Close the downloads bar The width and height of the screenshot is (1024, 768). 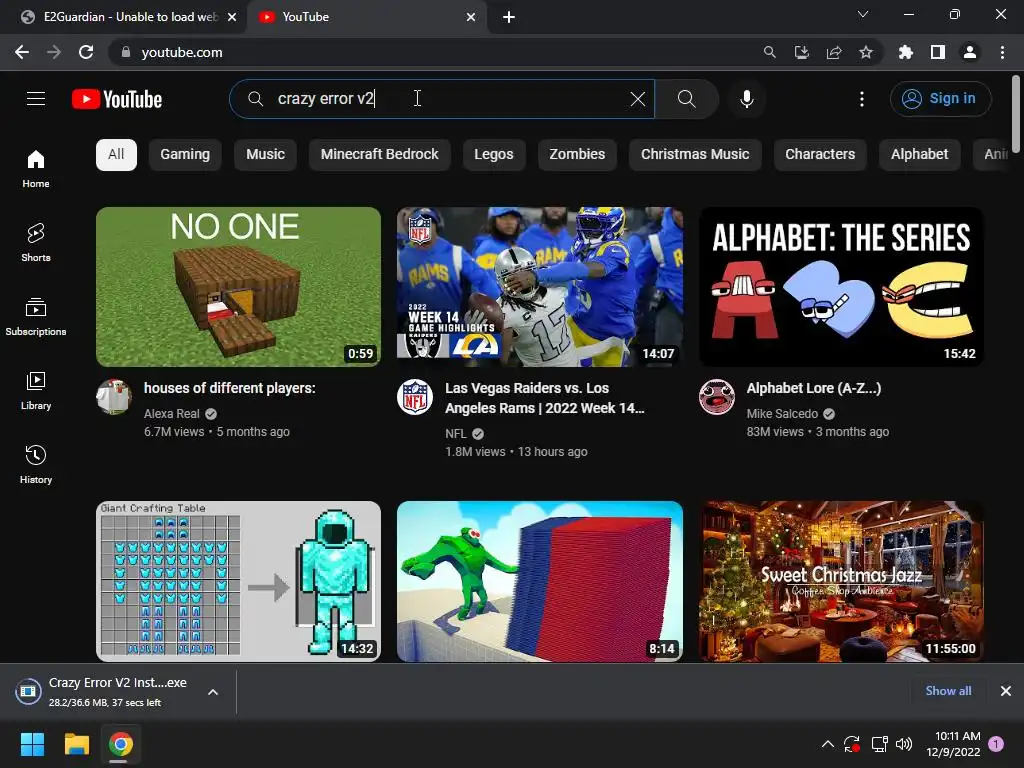click(1006, 691)
